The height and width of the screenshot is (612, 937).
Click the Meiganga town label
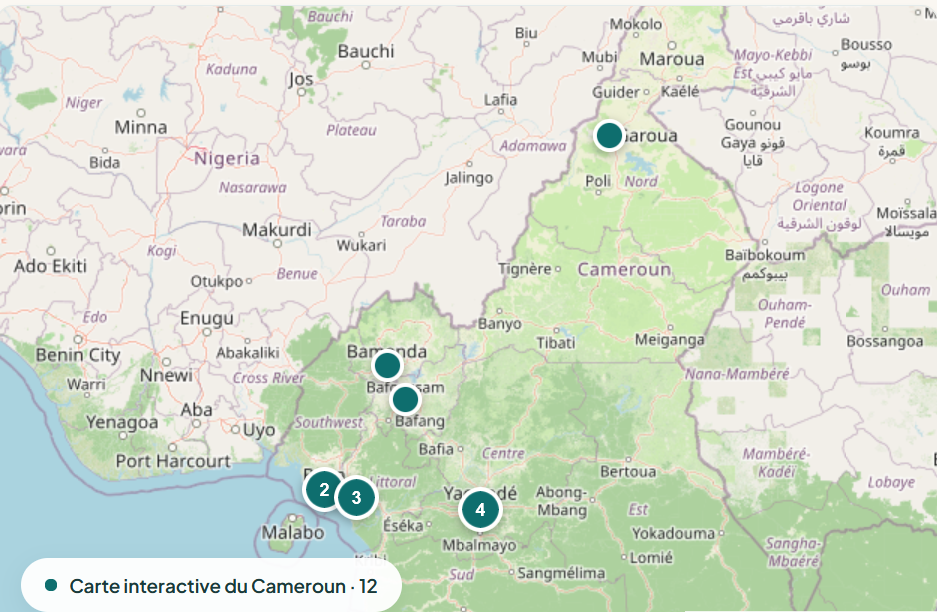click(669, 340)
